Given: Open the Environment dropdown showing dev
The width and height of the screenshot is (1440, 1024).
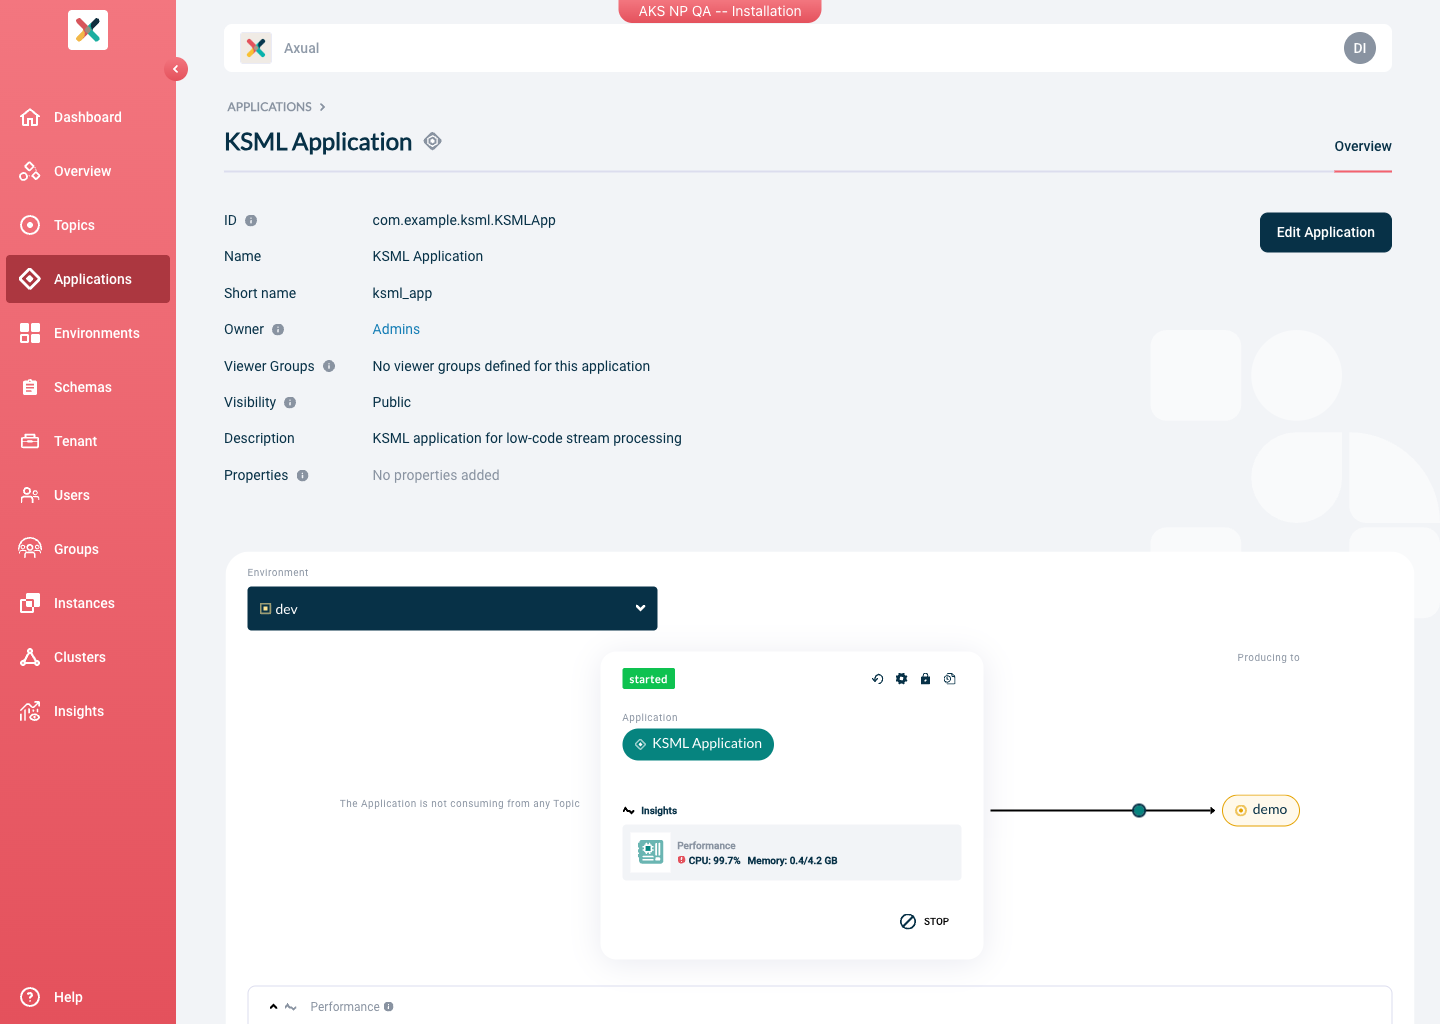Looking at the screenshot, I should click(452, 608).
